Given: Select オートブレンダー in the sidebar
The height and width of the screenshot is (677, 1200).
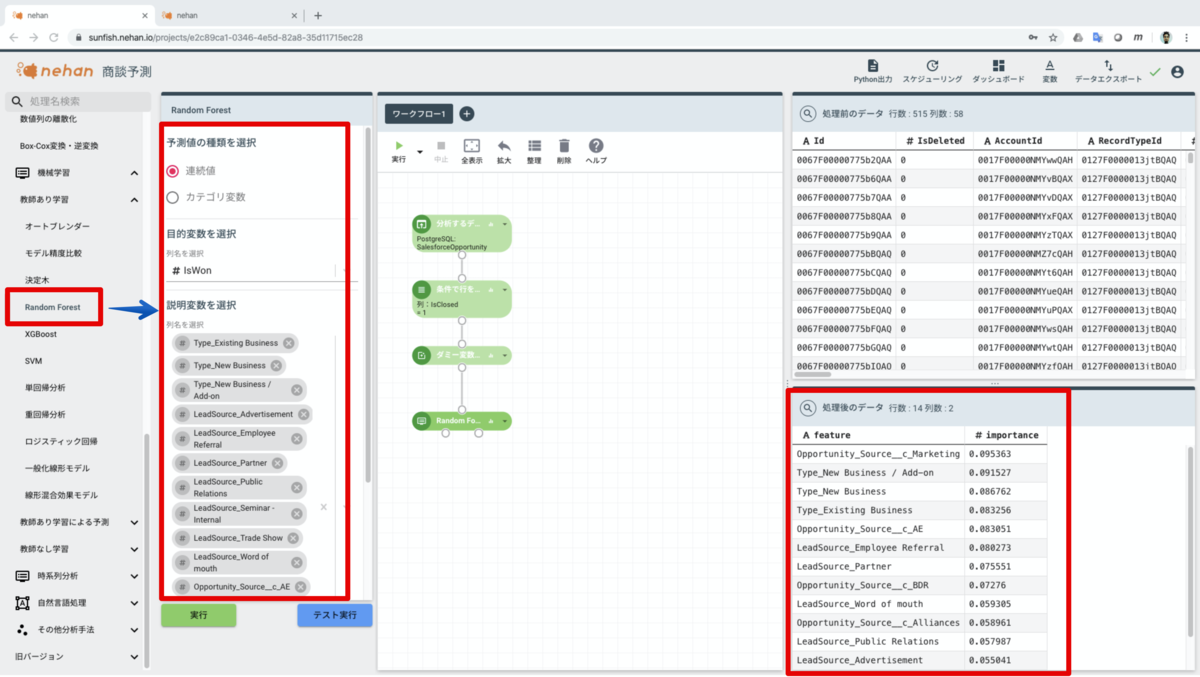Looking at the screenshot, I should 57,226.
